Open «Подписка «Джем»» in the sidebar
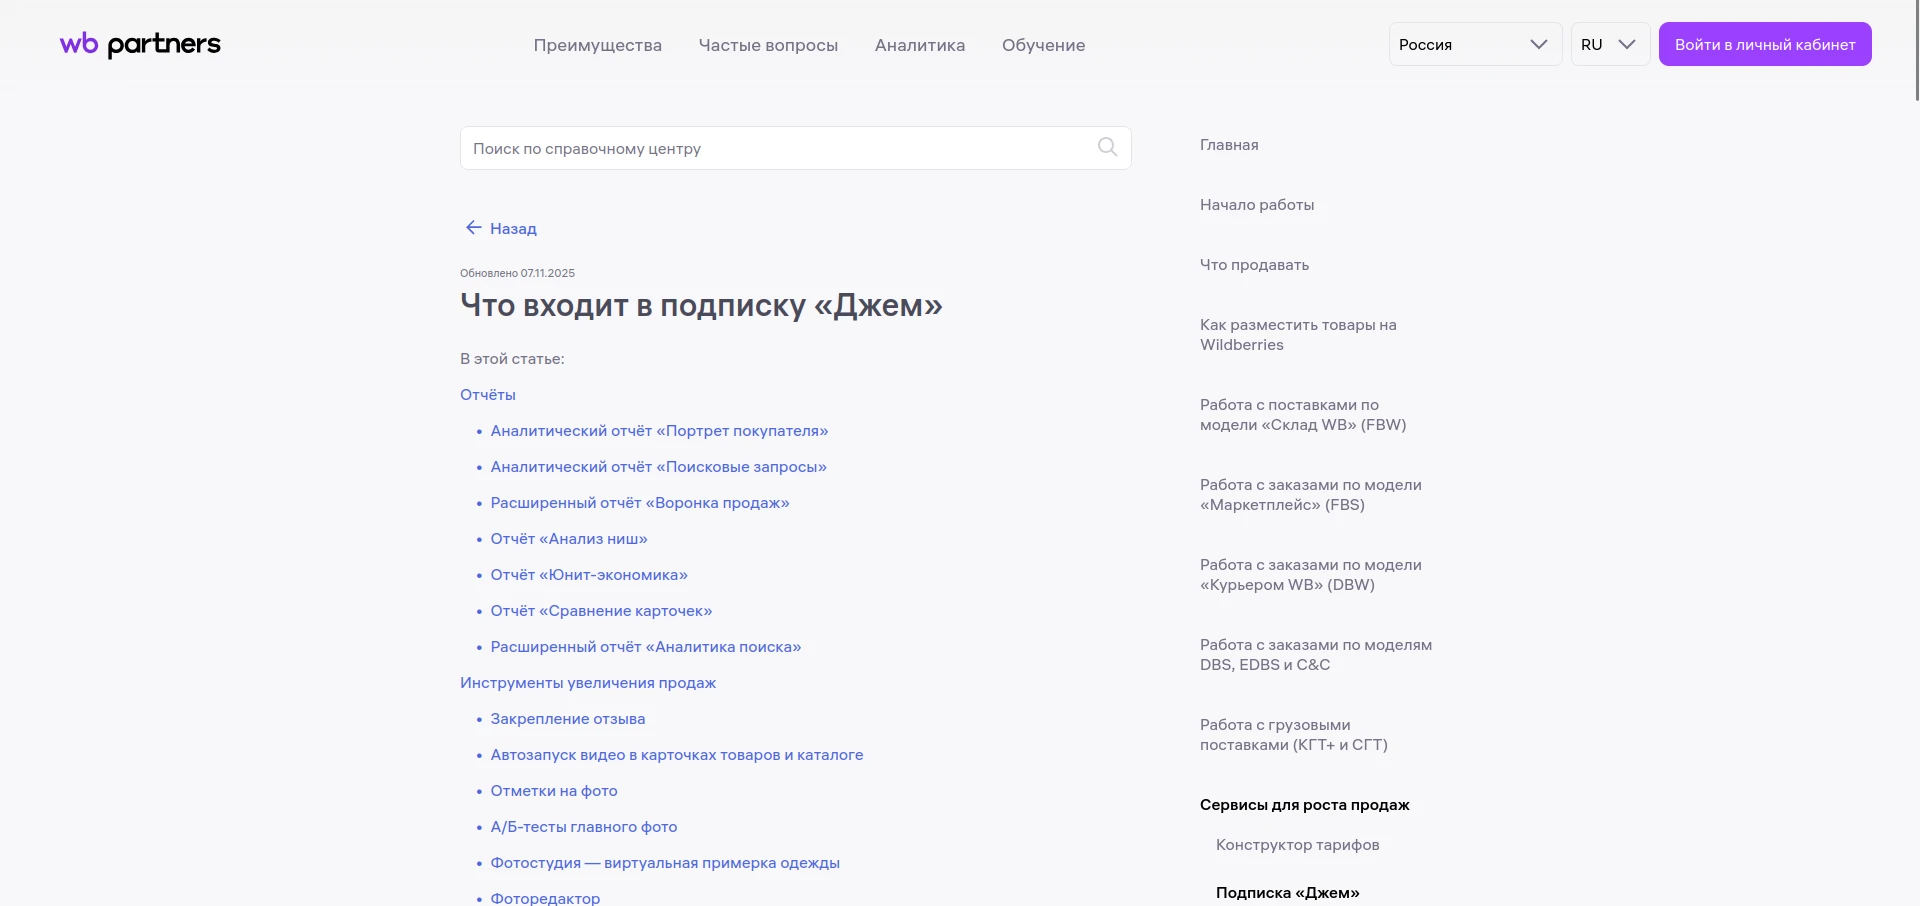 coord(1288,892)
